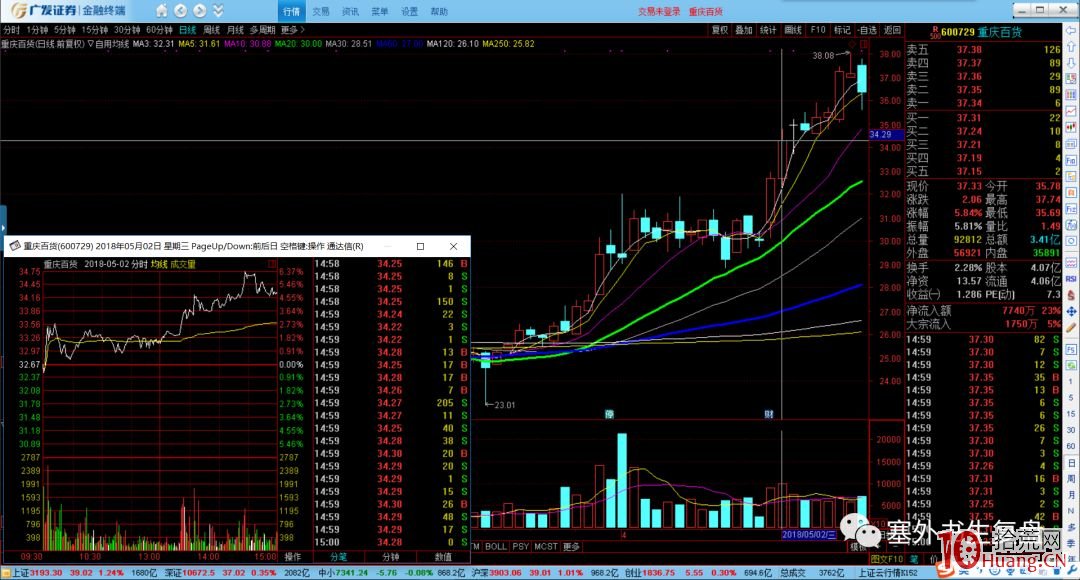Image resolution: width=1080 pixels, height=580 pixels.
Task: Switch chart to 1分钟 period
Action: (37, 30)
